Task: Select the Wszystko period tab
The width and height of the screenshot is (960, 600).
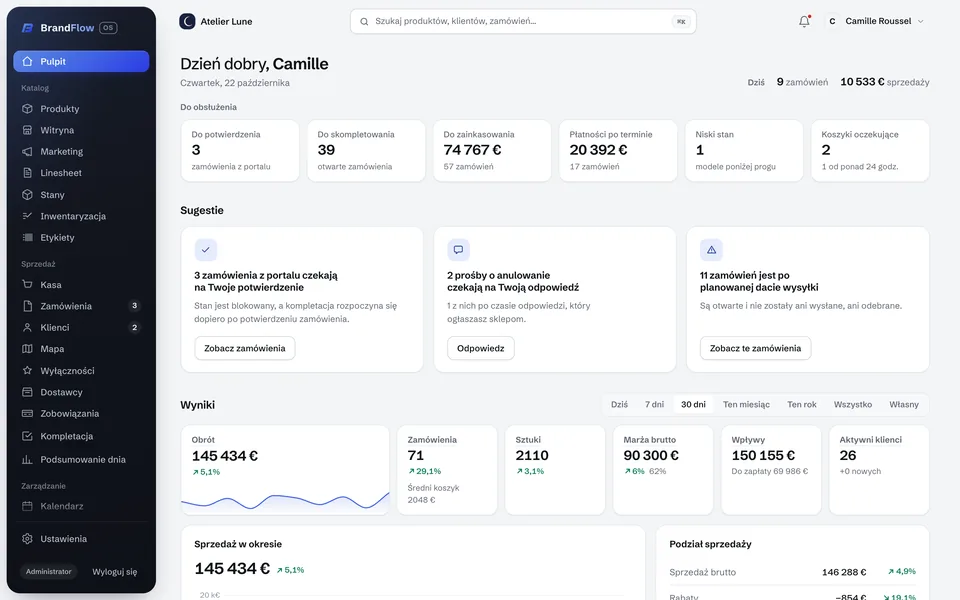Action: 853,405
